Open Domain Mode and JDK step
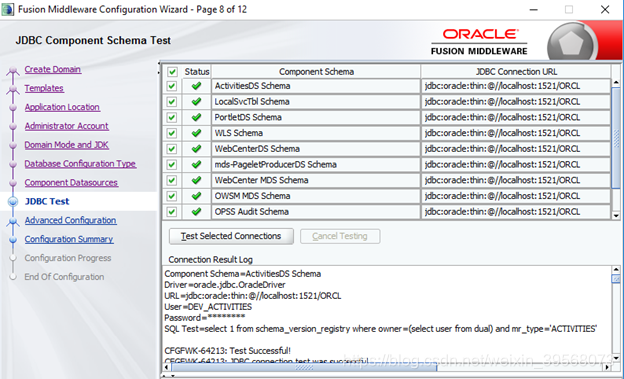The width and height of the screenshot is (624, 379). (66, 145)
